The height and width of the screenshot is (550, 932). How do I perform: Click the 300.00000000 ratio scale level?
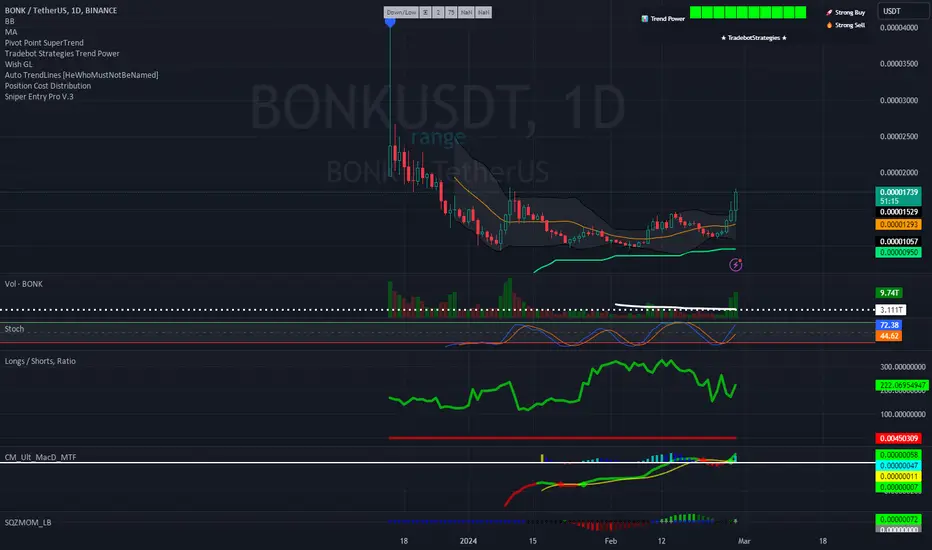(x=902, y=367)
